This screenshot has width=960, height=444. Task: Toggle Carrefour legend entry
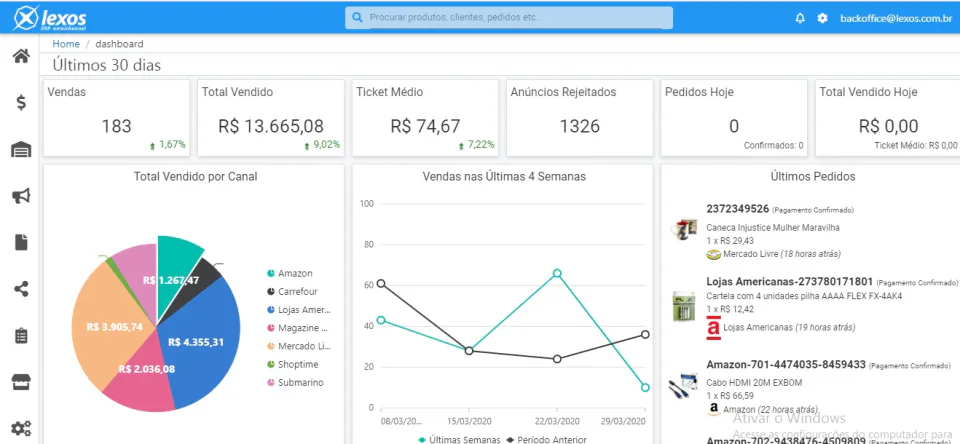click(x=292, y=292)
